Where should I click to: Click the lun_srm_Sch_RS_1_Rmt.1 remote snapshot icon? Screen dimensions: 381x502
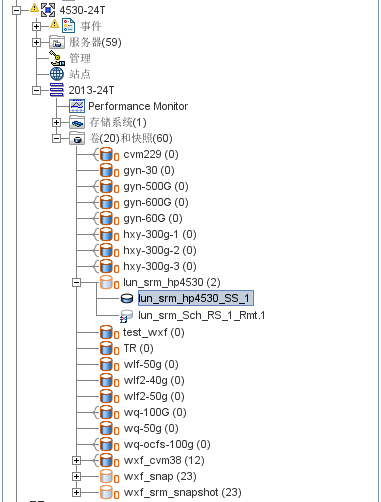coord(126,316)
